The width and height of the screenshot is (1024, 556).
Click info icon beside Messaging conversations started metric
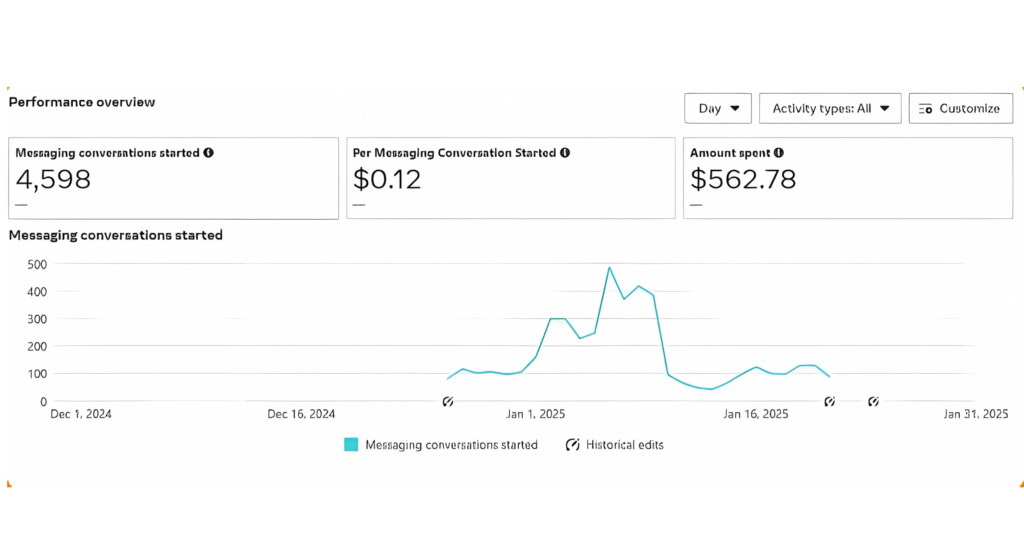pyautogui.click(x=208, y=153)
